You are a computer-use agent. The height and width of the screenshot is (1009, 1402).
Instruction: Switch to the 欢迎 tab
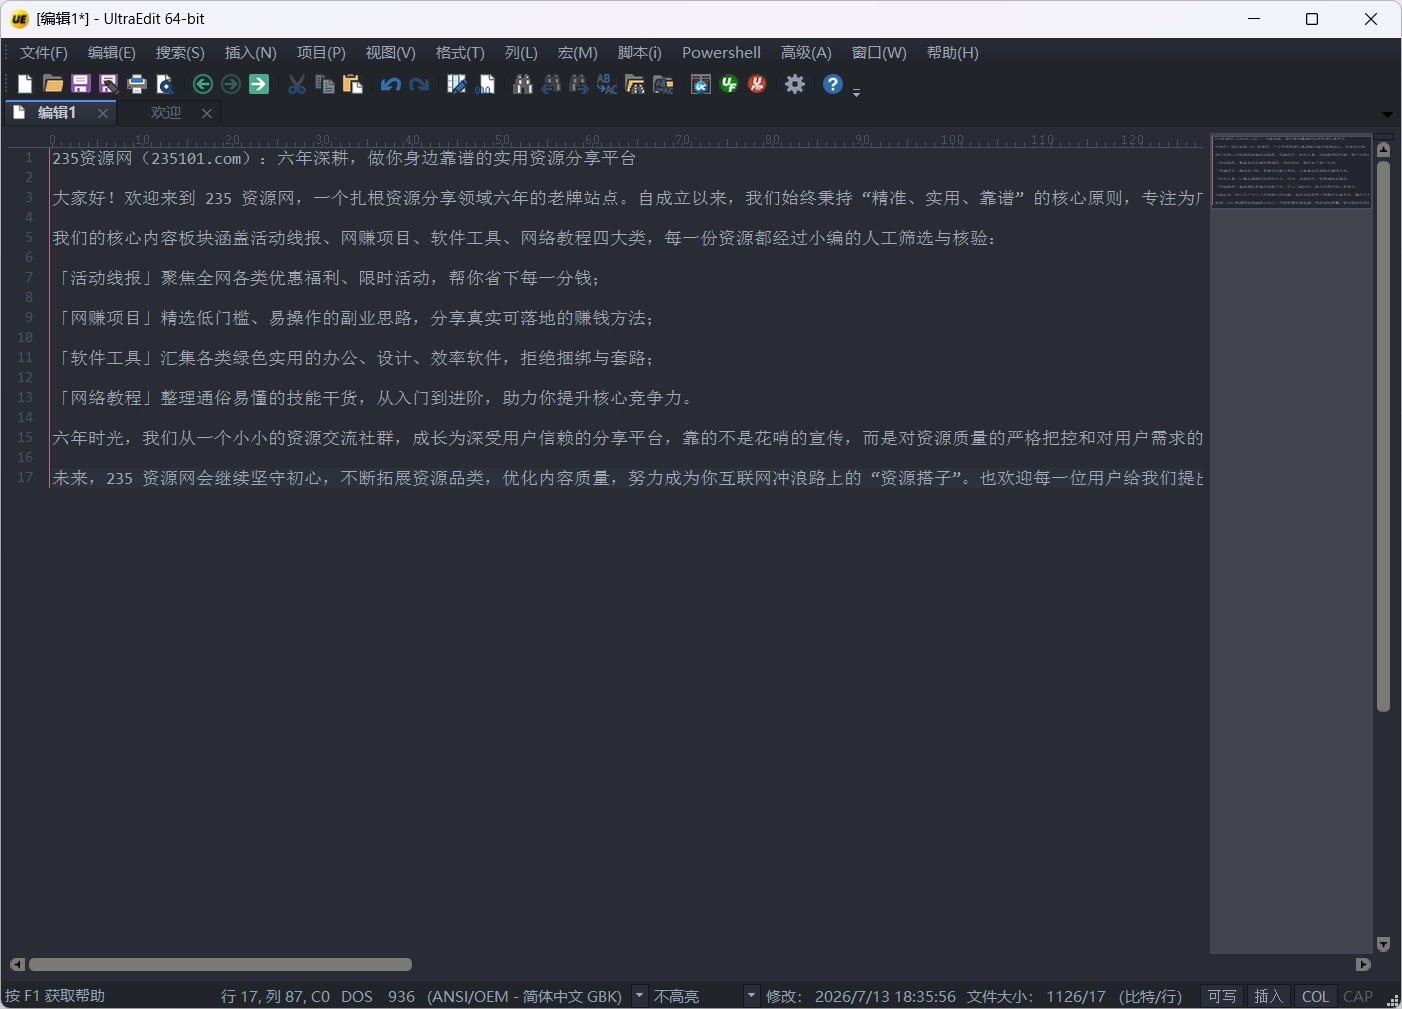click(x=166, y=113)
